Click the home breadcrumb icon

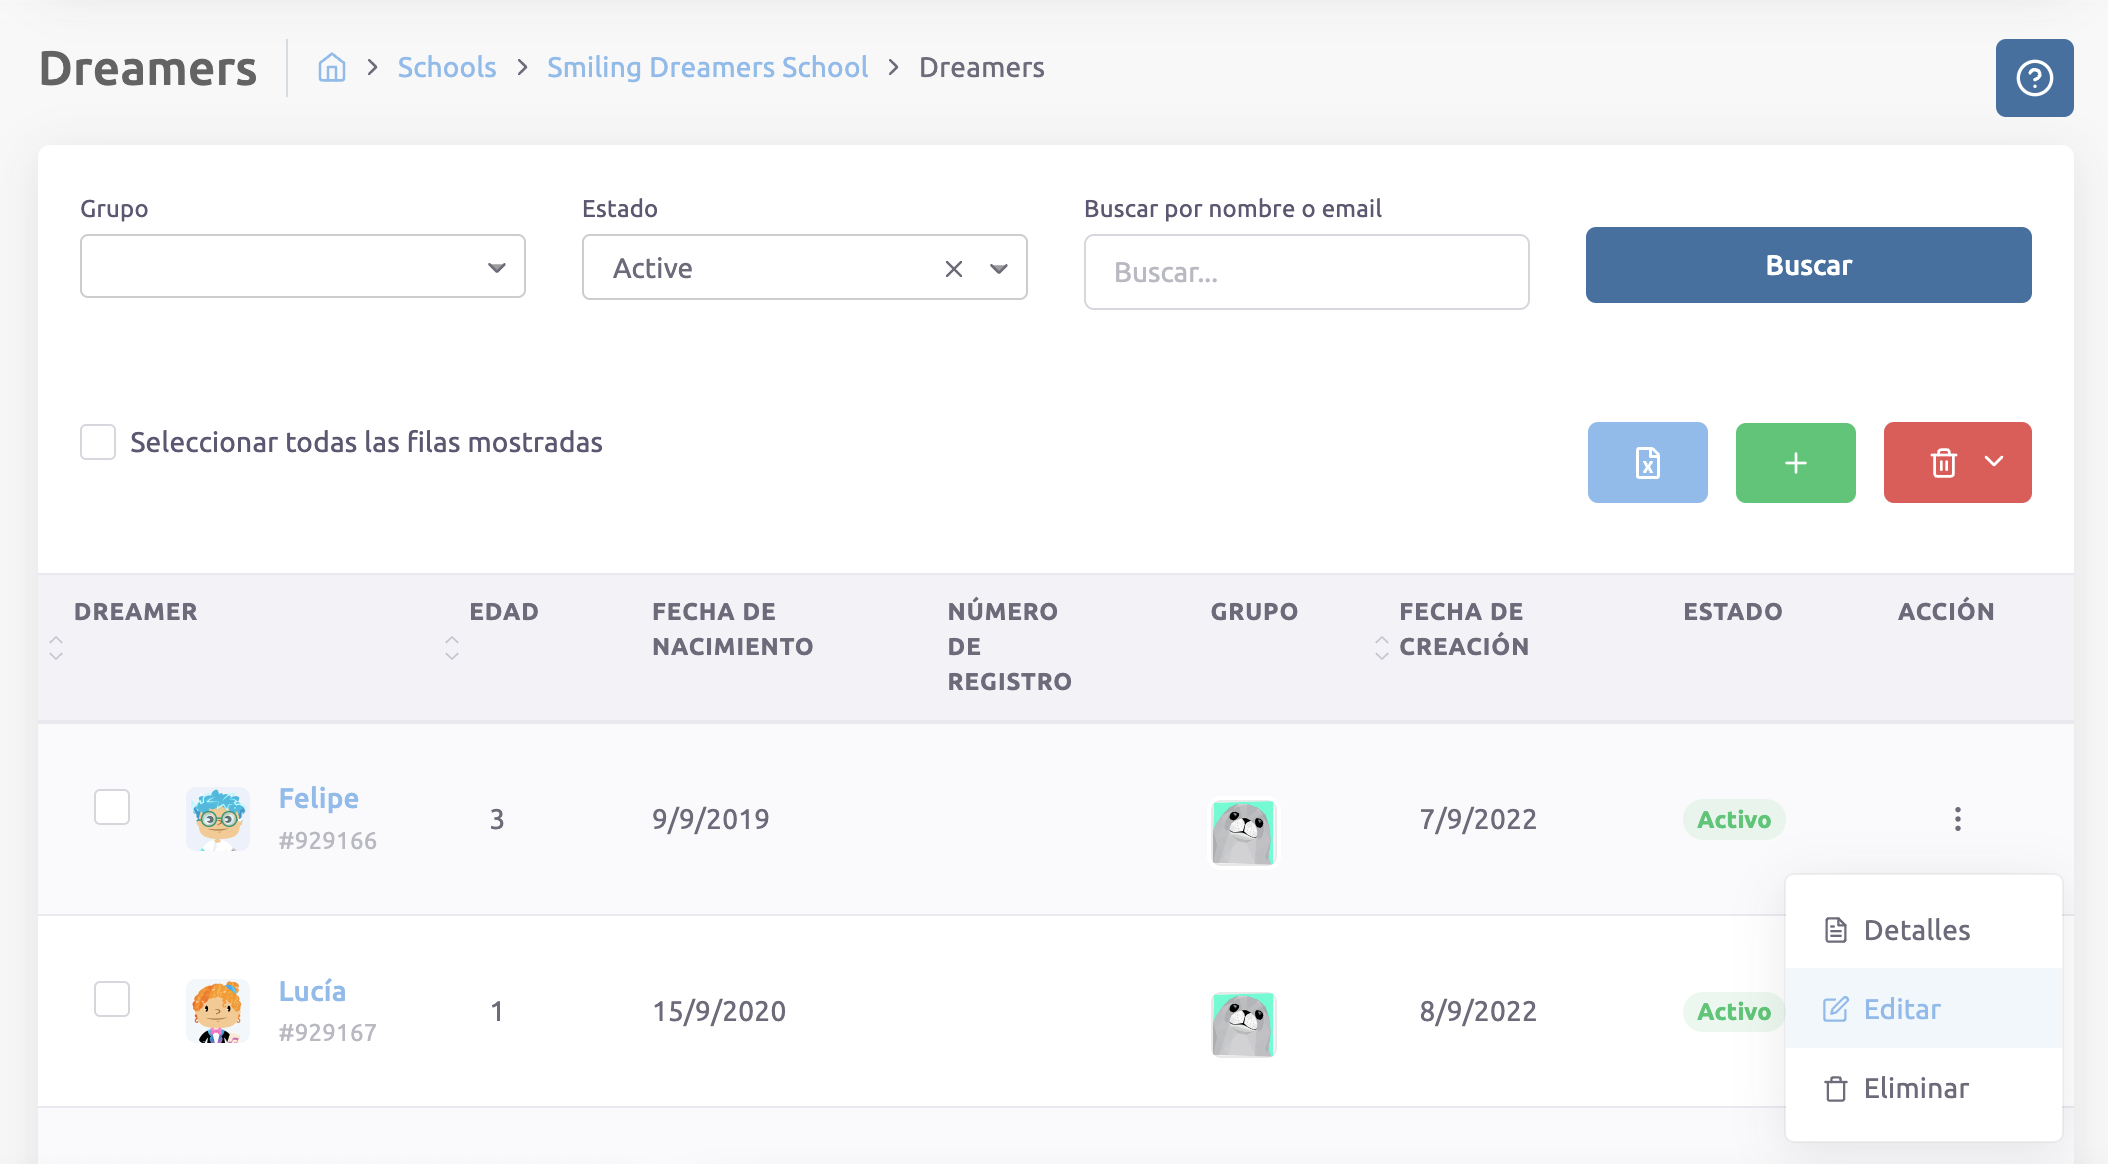coord(332,68)
